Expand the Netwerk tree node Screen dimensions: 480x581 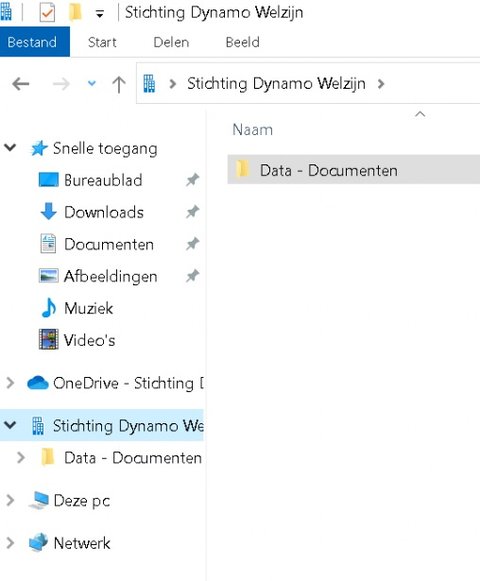[10, 543]
